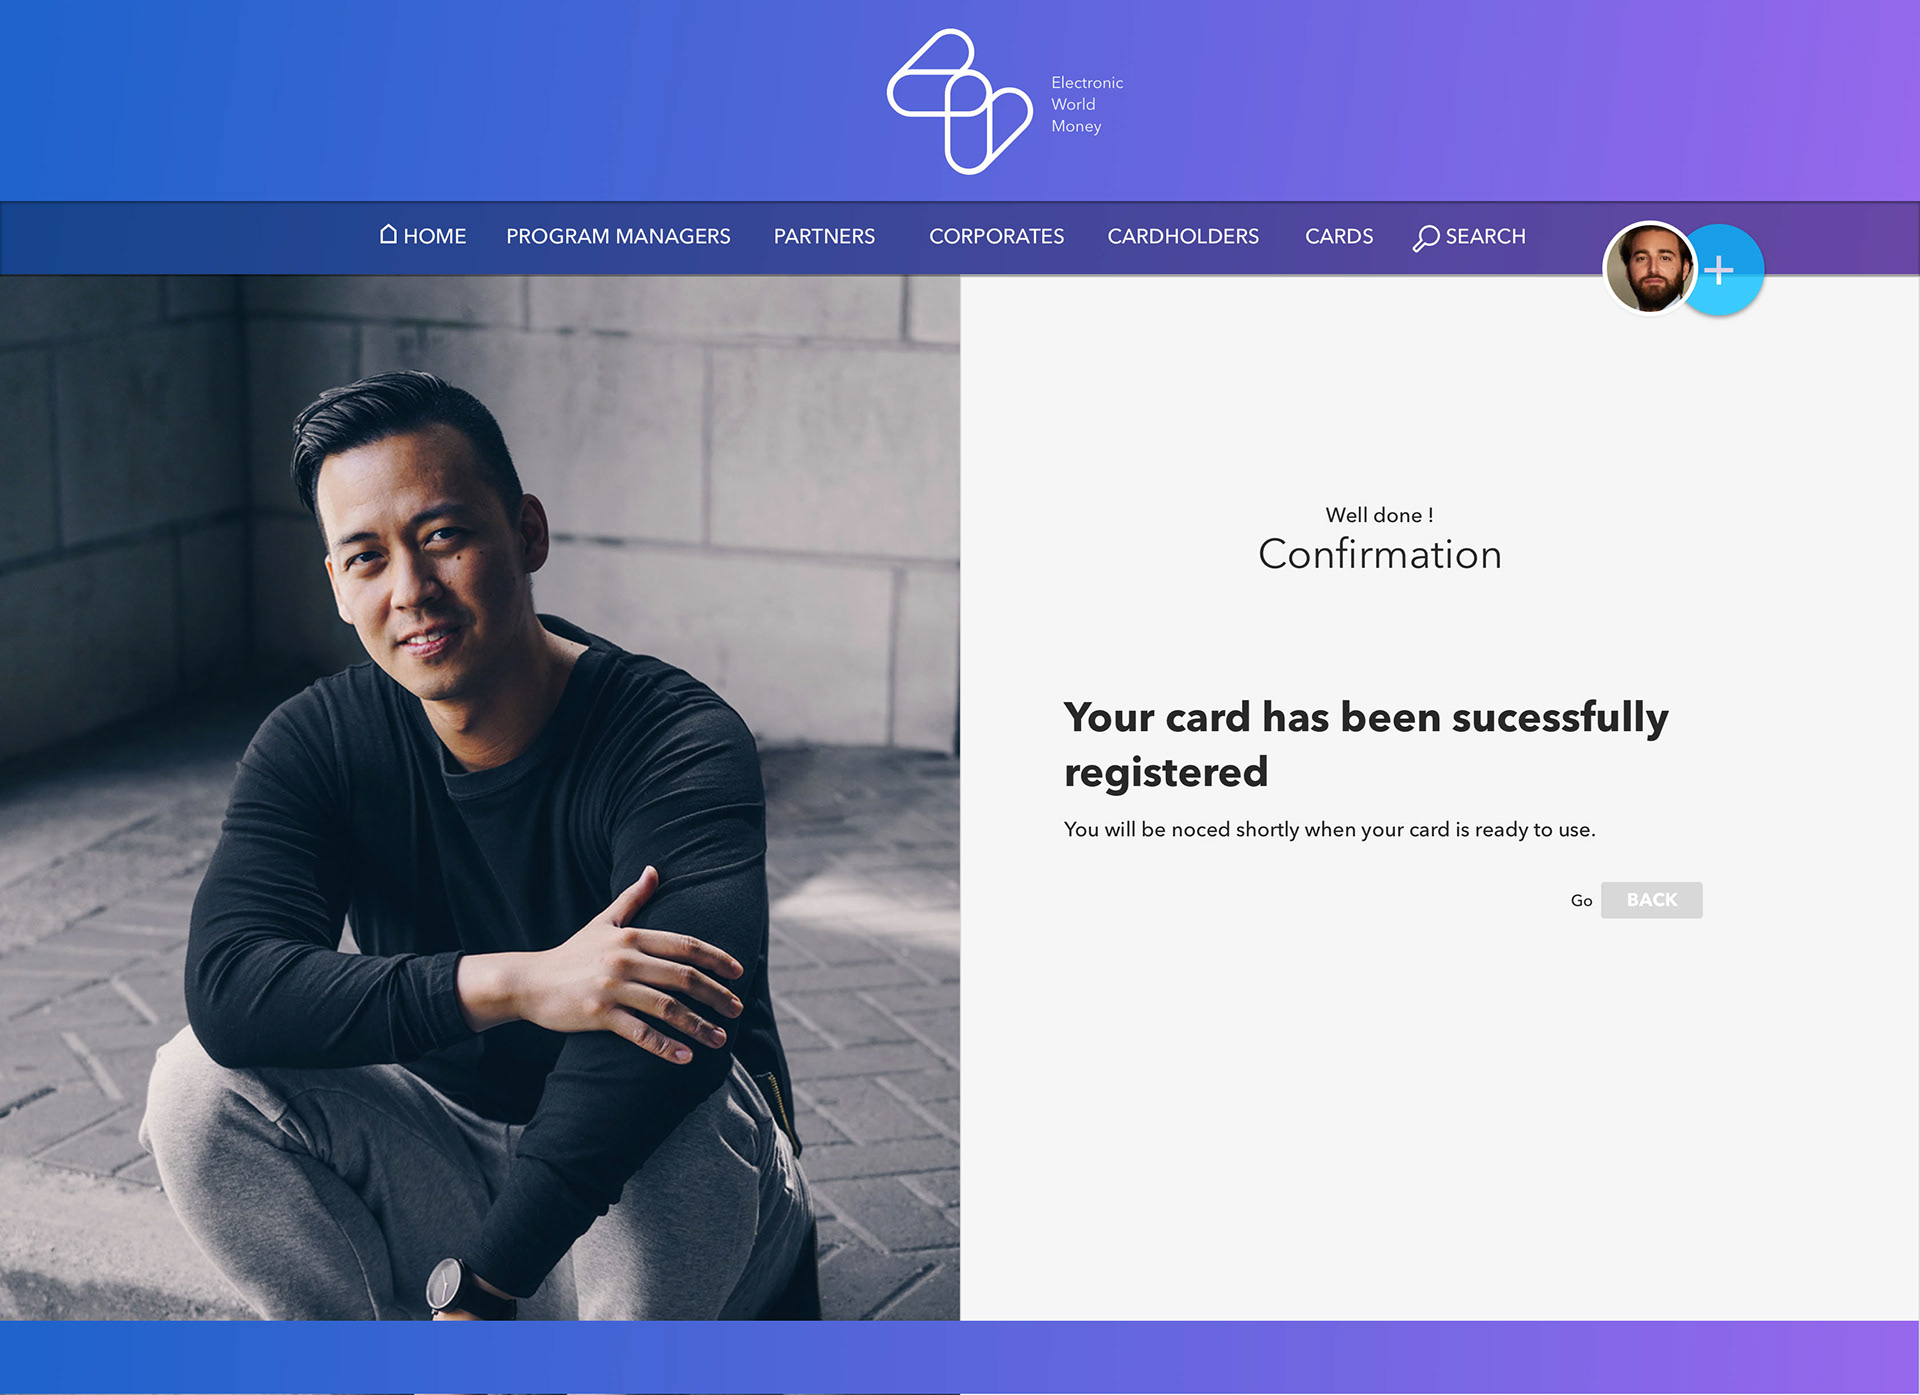Viewport: 1920px width, 1395px height.
Task: Click the notification message about card readiness
Action: 1330,829
